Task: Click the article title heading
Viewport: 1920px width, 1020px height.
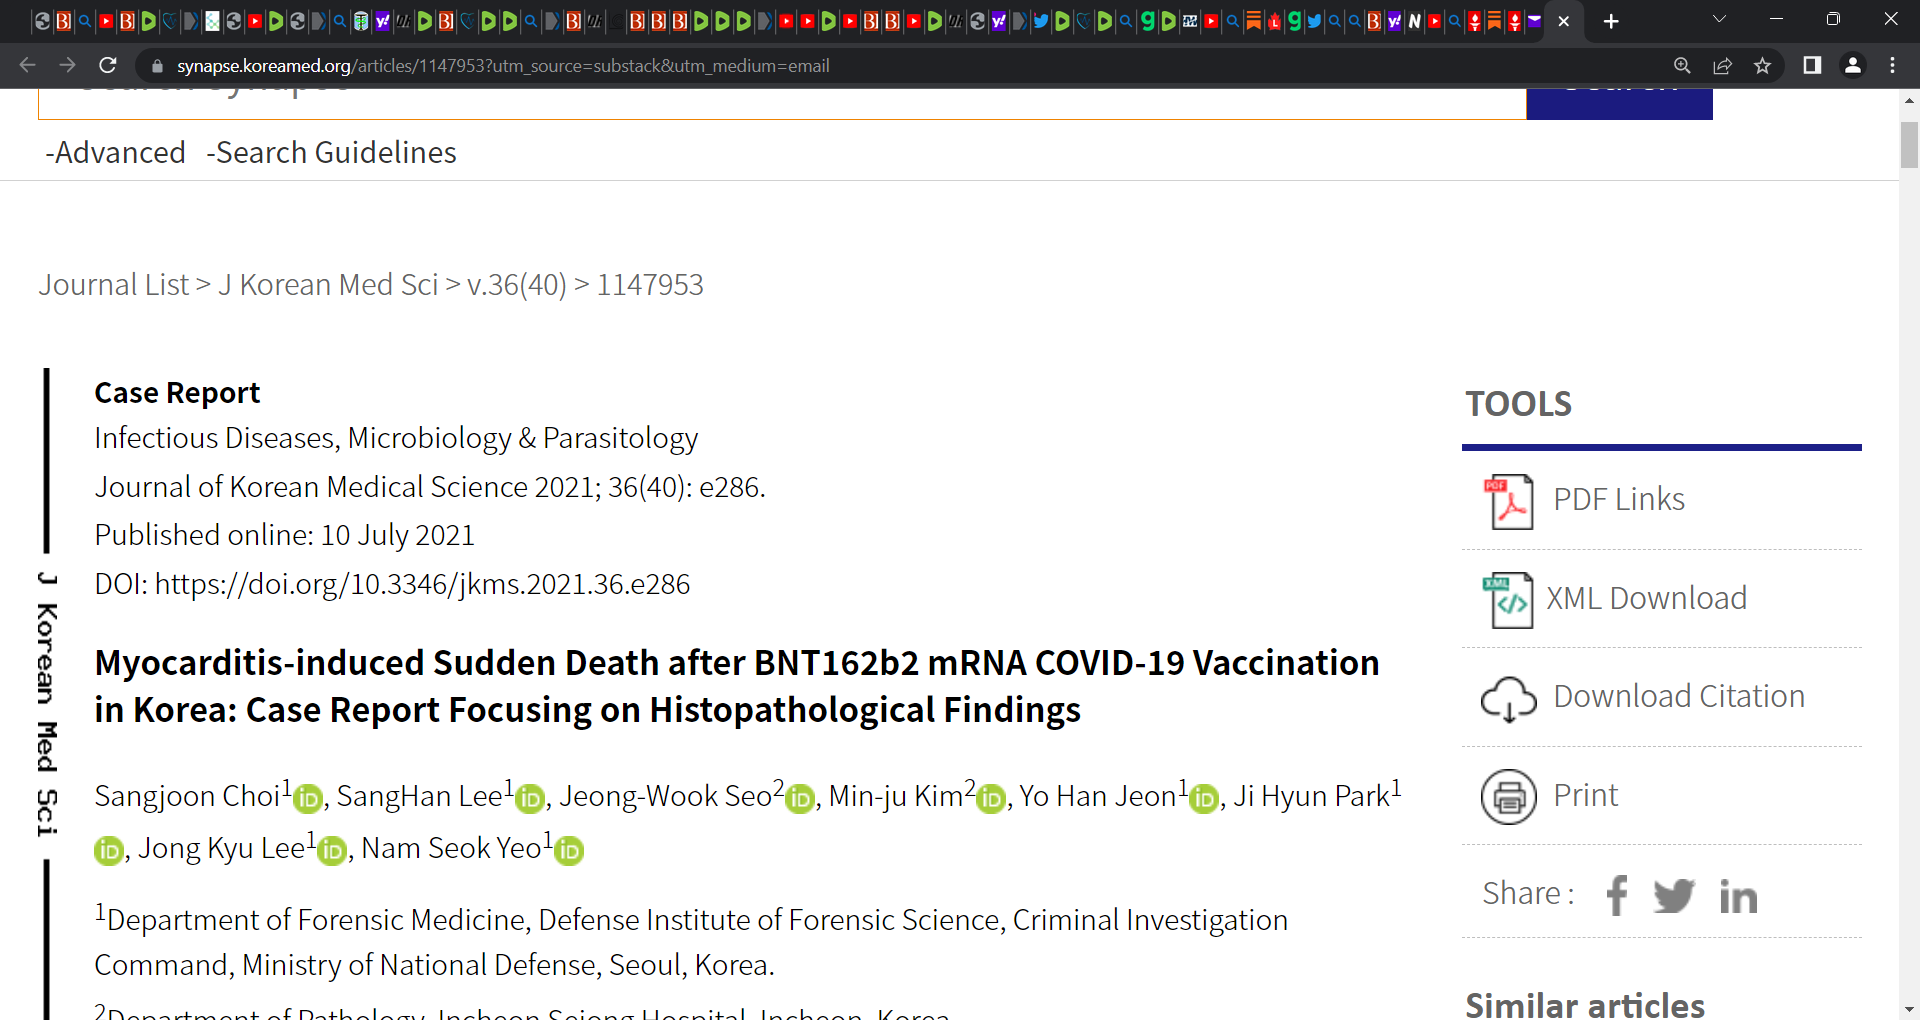Action: [x=737, y=686]
